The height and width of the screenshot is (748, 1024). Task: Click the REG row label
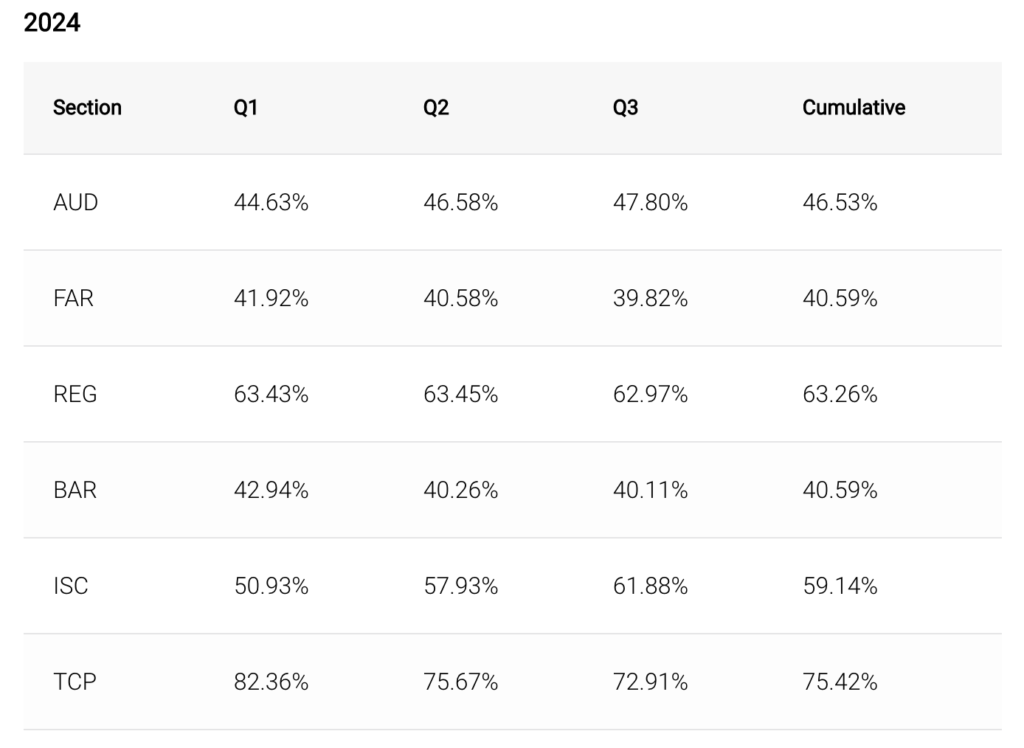tap(75, 395)
